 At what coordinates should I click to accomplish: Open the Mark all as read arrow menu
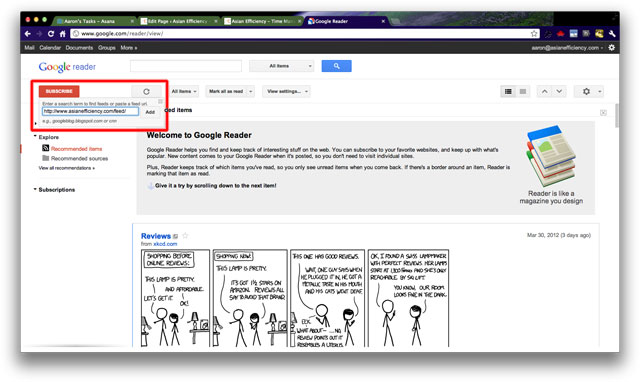click(251, 91)
